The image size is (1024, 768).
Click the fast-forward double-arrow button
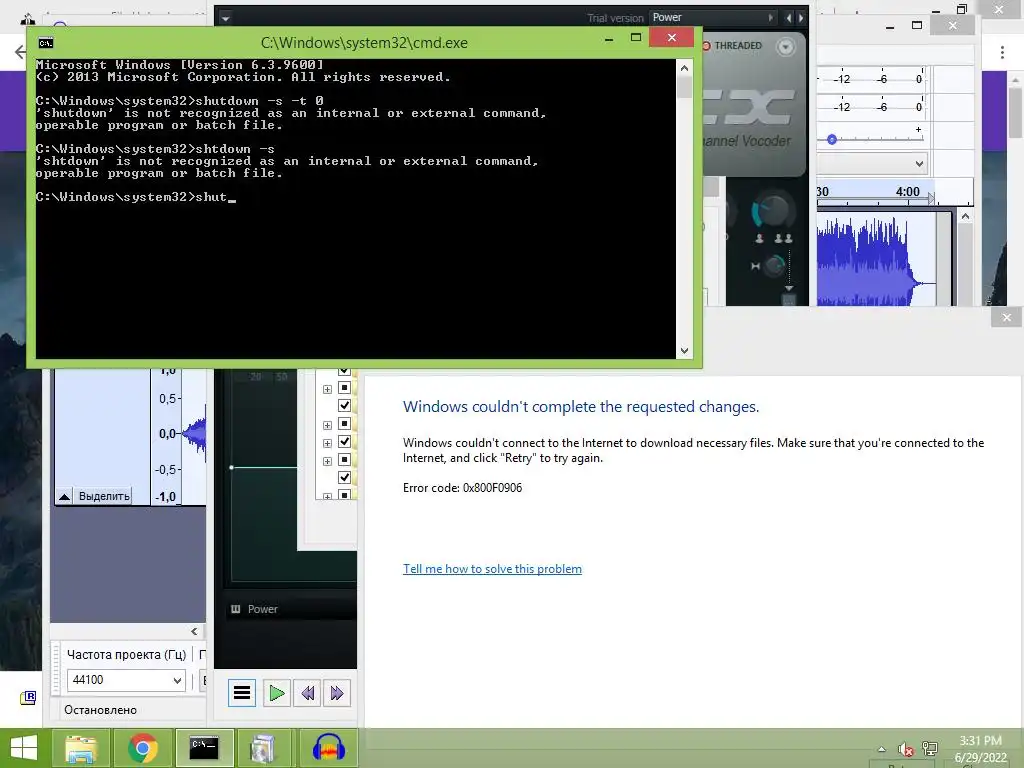pos(337,693)
